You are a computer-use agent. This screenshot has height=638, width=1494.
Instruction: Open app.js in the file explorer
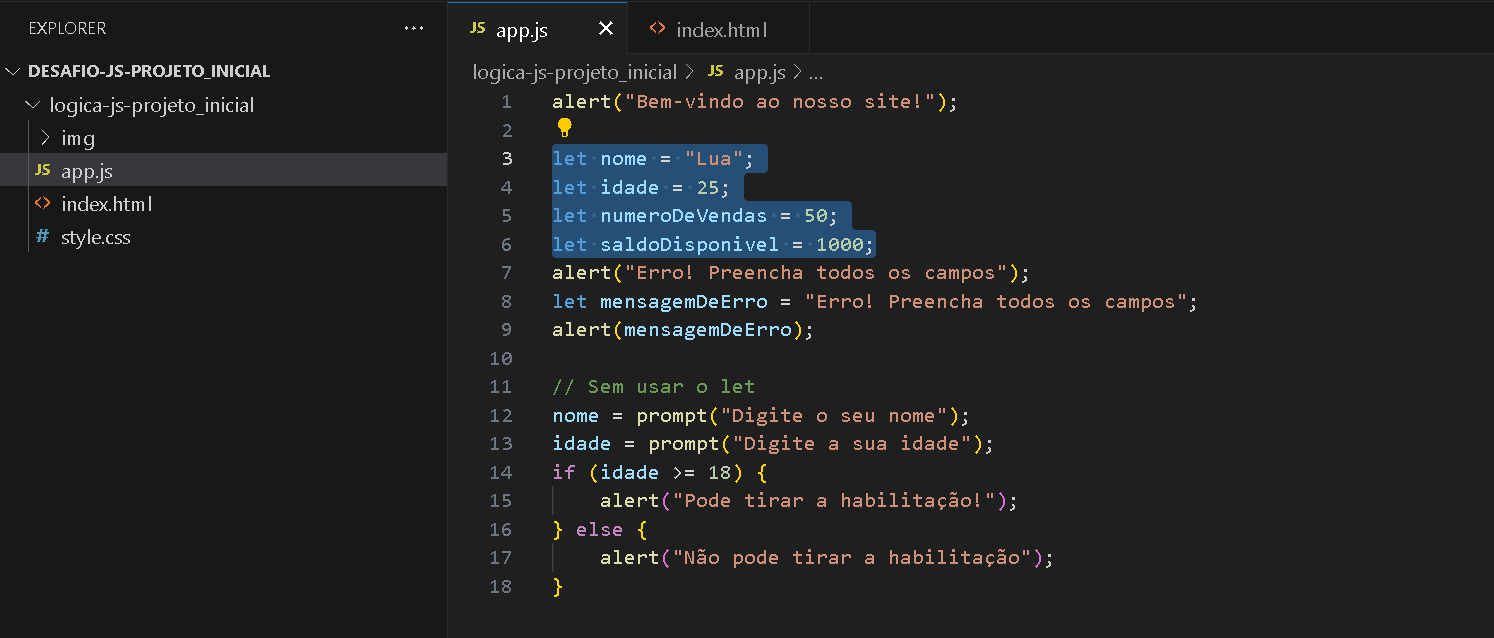[223, 171]
